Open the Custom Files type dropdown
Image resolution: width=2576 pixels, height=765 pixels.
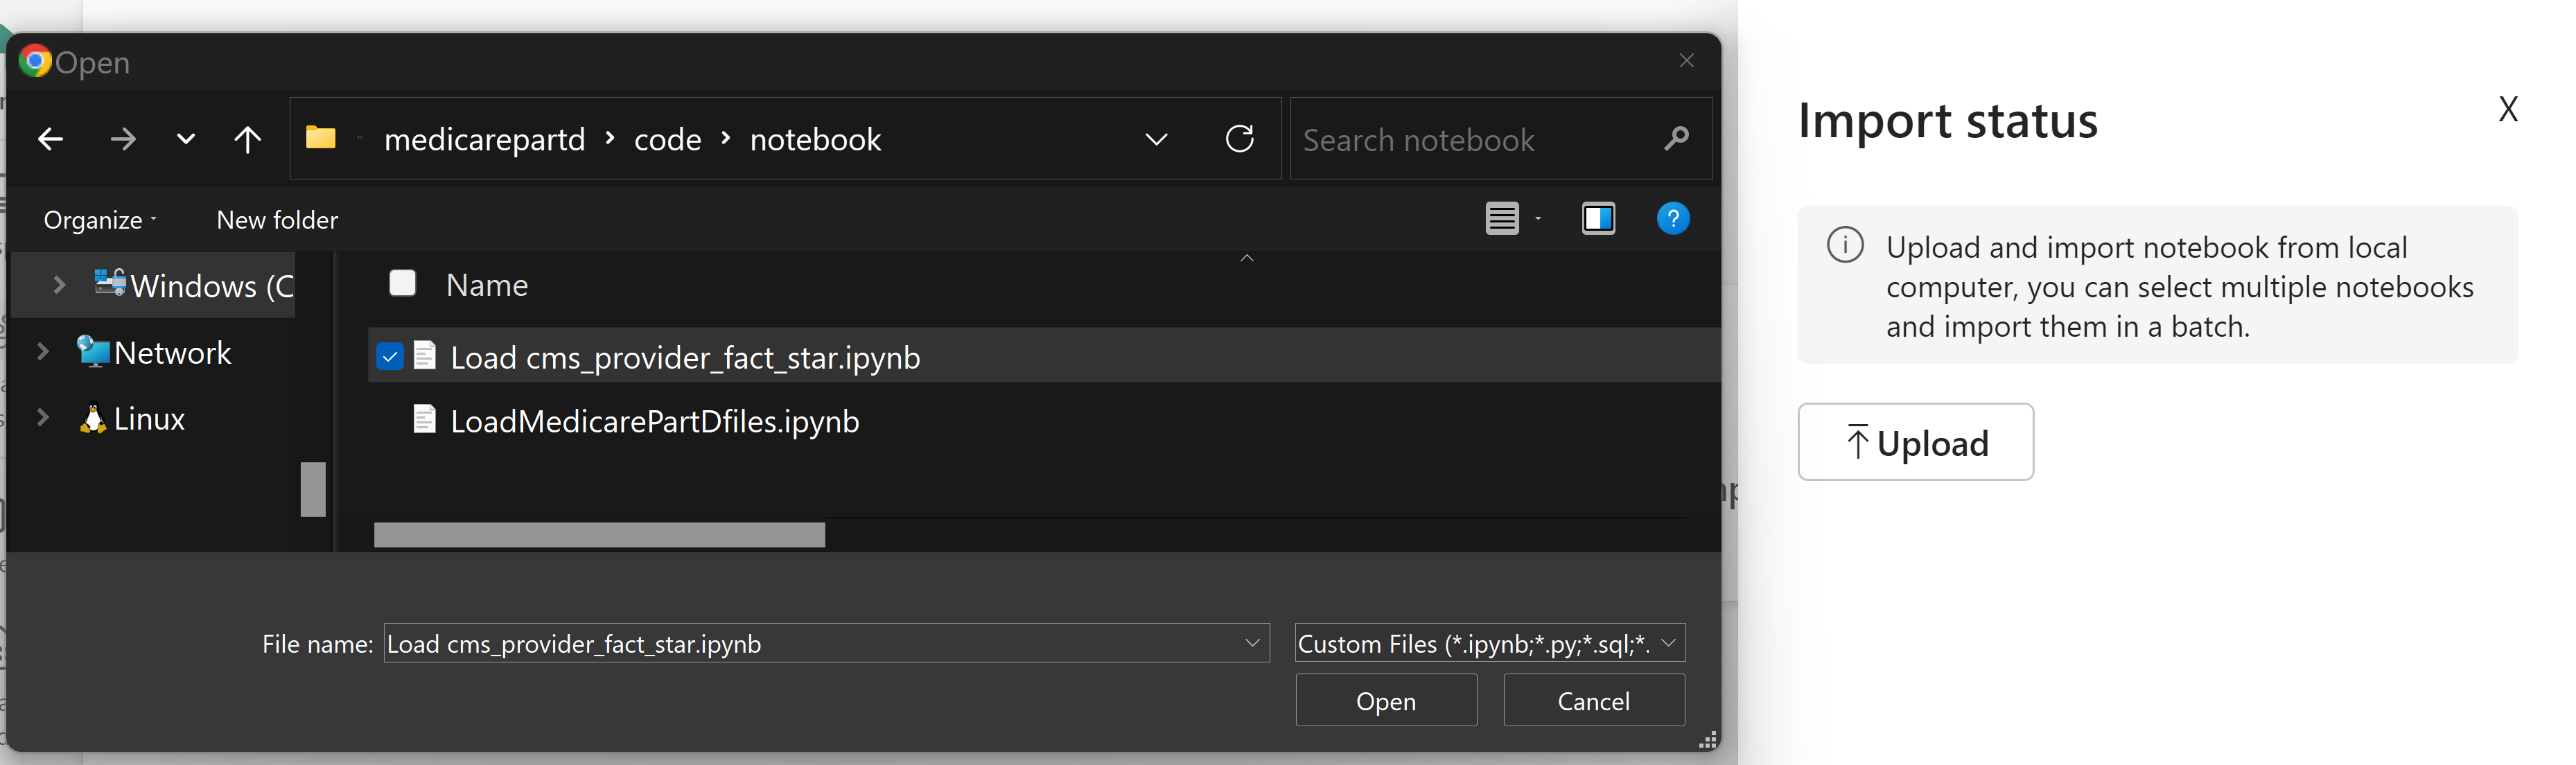[1489, 643]
